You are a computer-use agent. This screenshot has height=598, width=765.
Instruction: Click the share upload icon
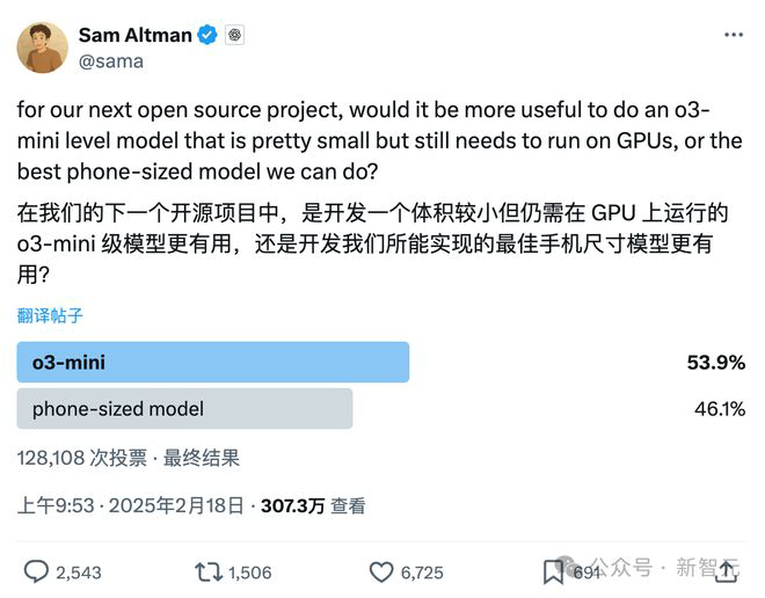[726, 571]
